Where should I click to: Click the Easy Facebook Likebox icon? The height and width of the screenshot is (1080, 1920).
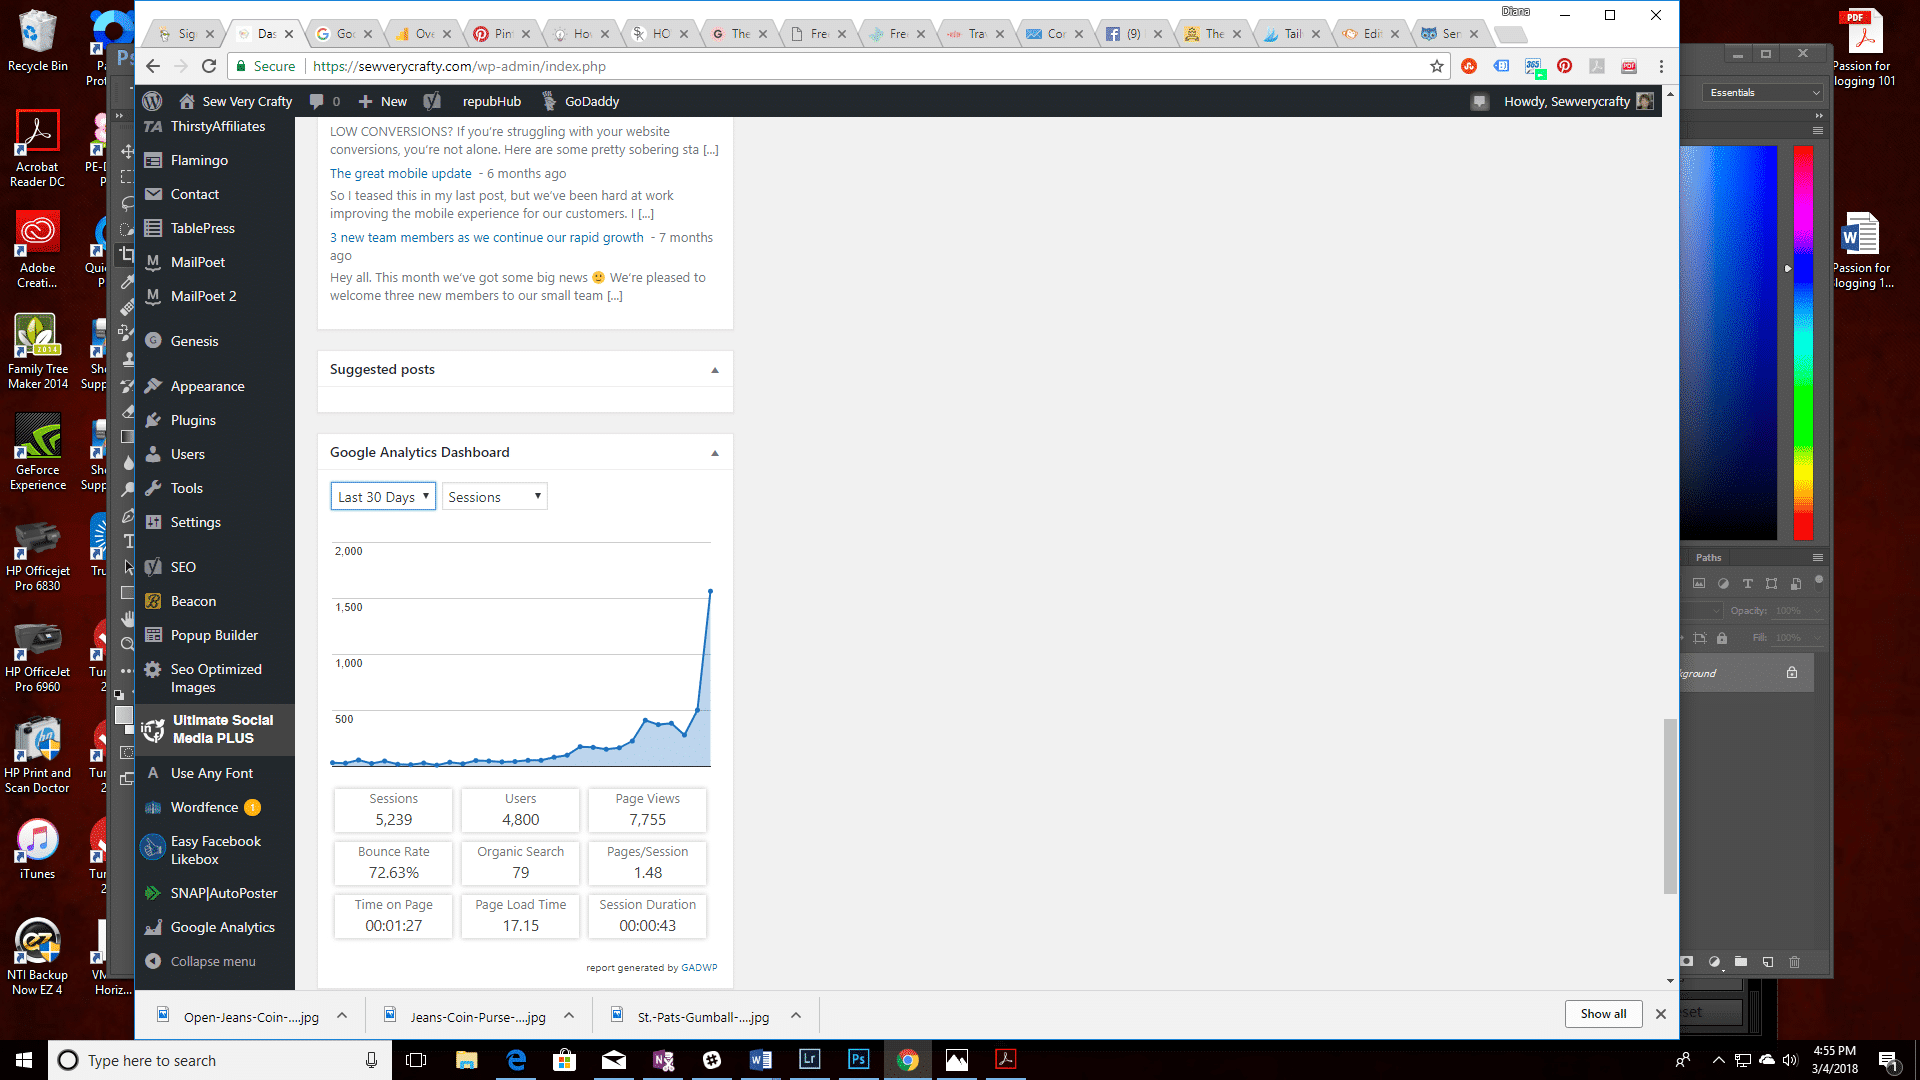tap(153, 848)
